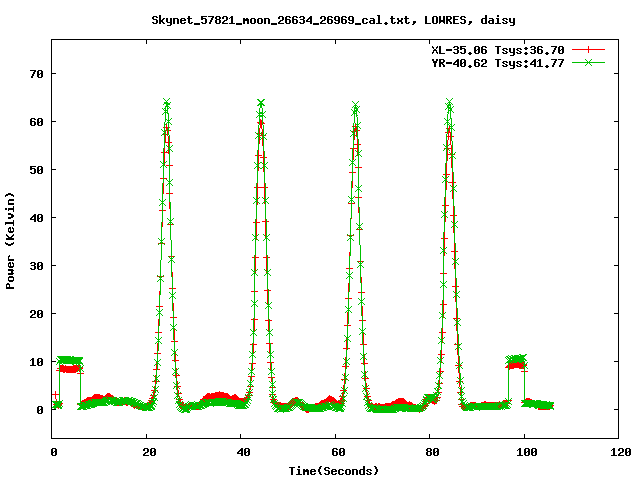Click the Power (Kelvin) y-axis label

[10, 241]
